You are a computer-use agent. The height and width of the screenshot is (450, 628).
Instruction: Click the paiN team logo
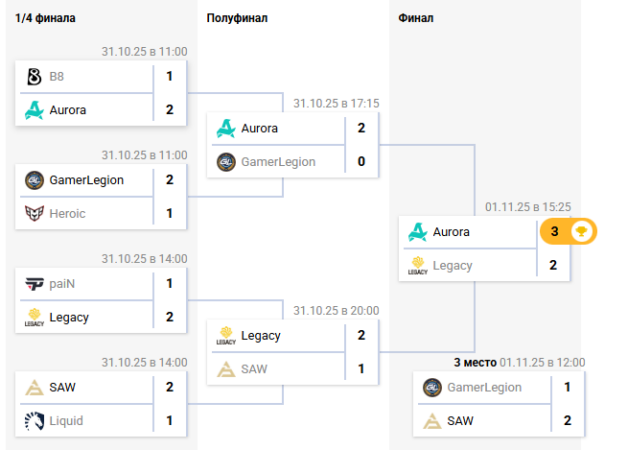[34, 283]
